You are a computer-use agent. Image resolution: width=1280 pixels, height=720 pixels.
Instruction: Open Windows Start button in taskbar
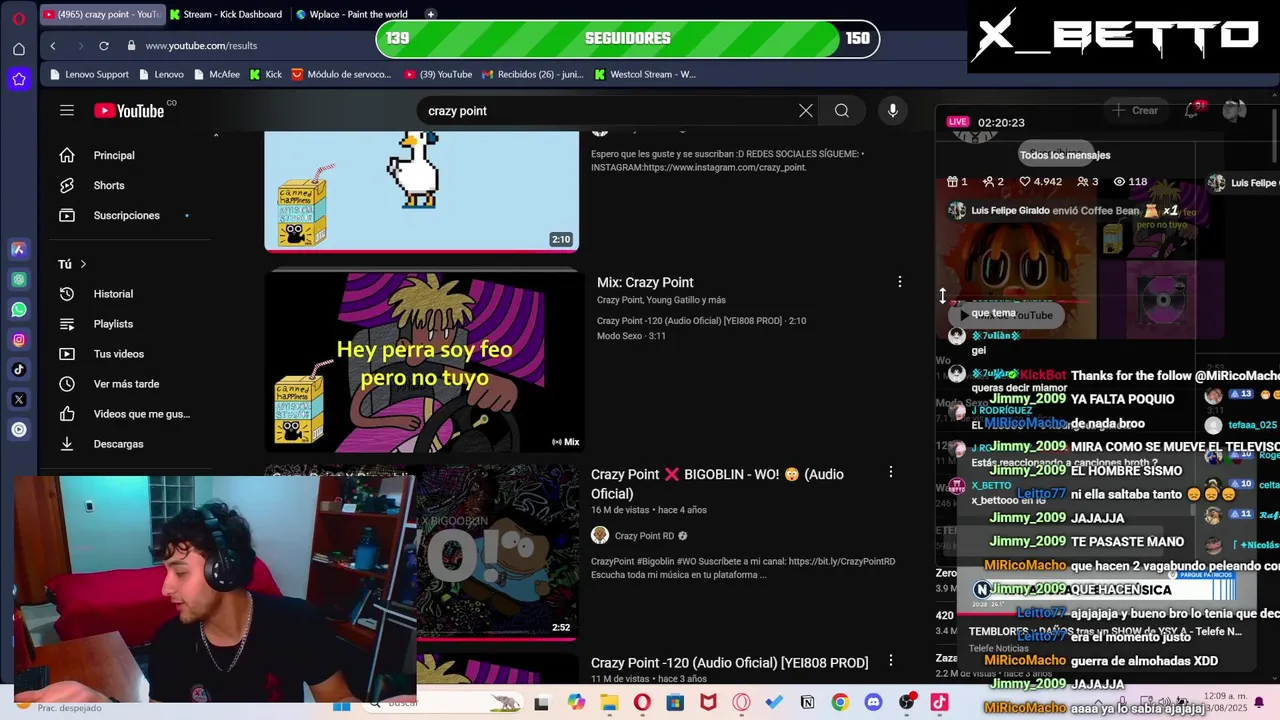341,704
